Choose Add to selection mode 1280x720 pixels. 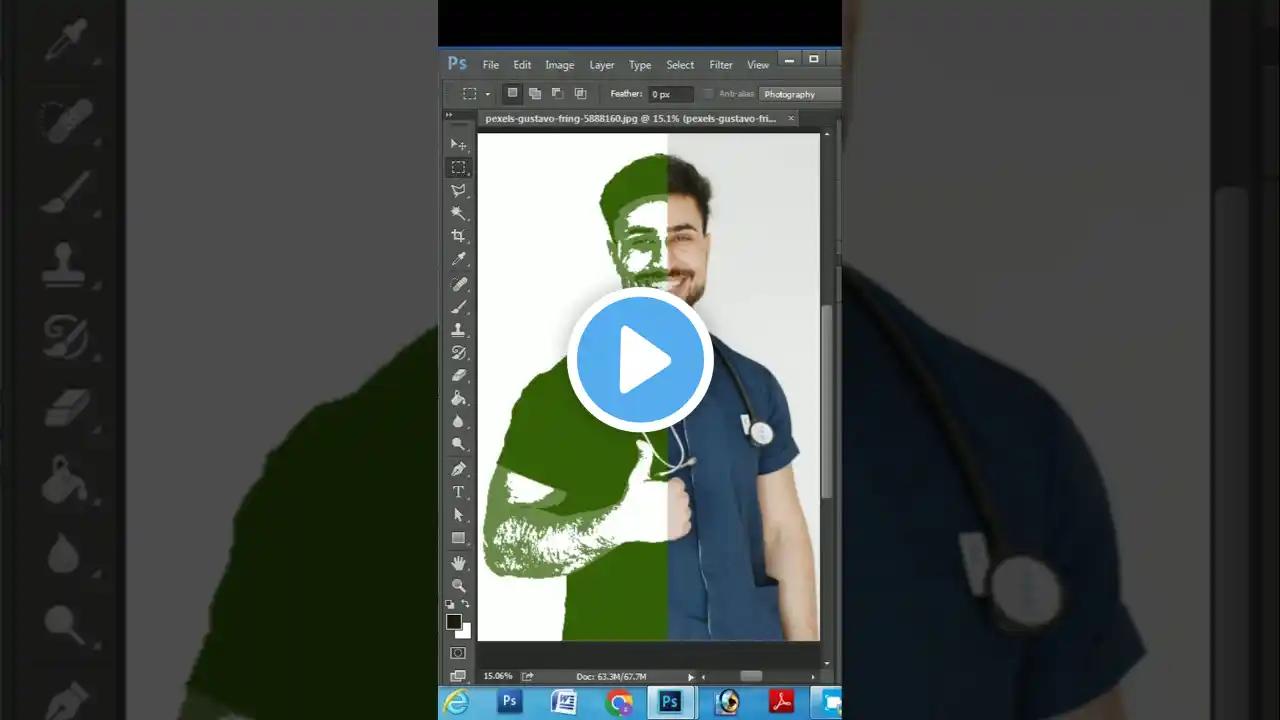tap(535, 93)
